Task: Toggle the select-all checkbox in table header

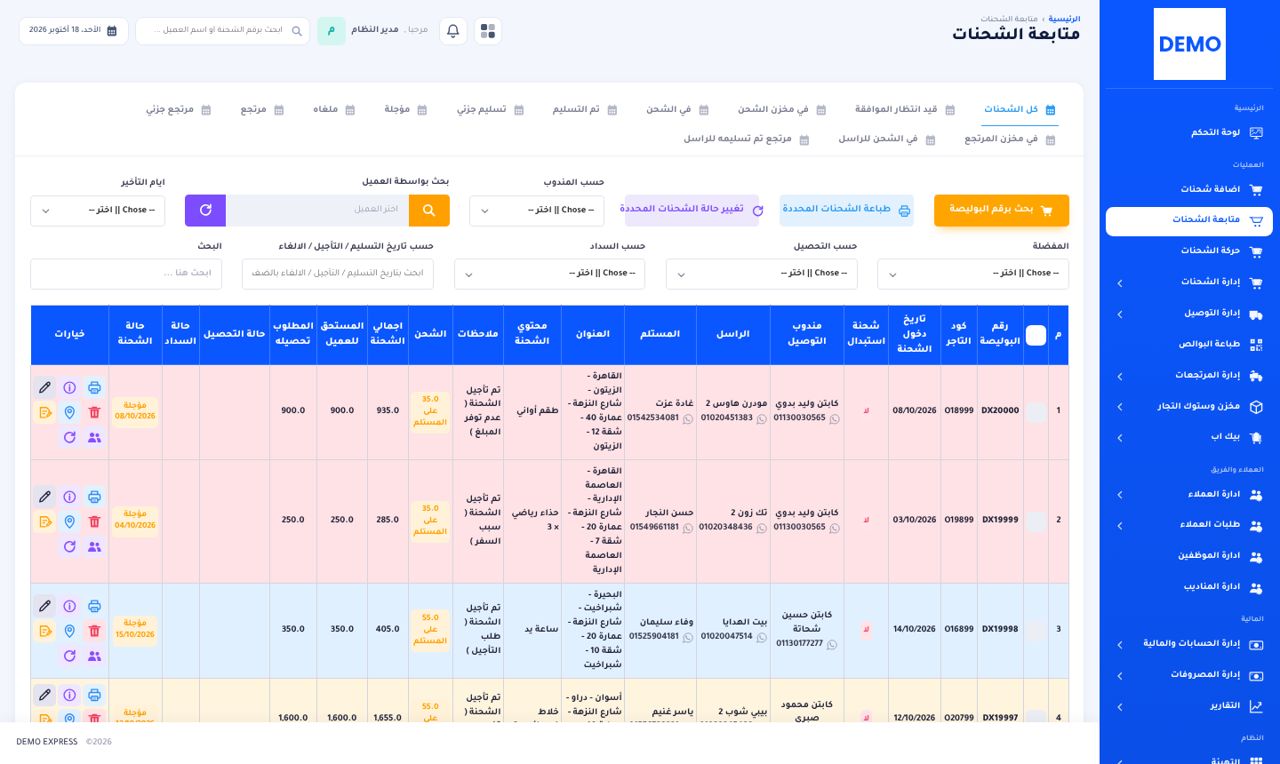Action: tap(1036, 335)
